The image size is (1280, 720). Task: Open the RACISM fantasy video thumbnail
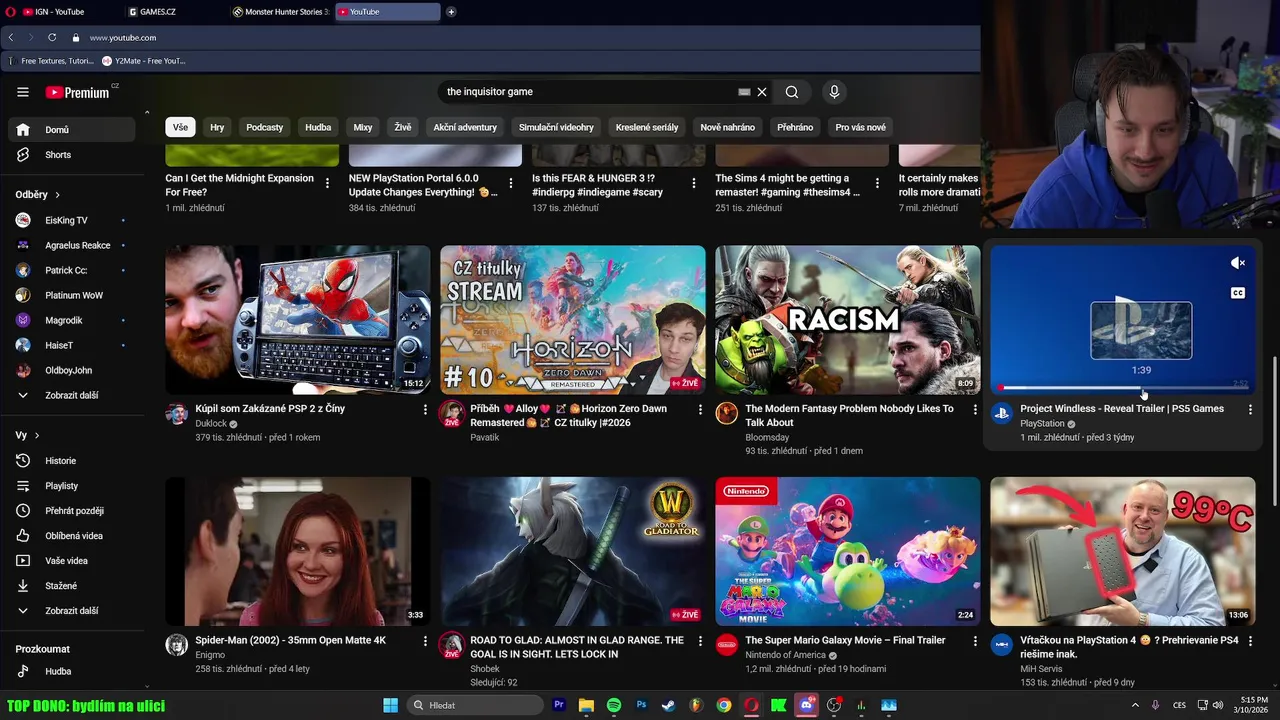pyautogui.click(x=848, y=320)
